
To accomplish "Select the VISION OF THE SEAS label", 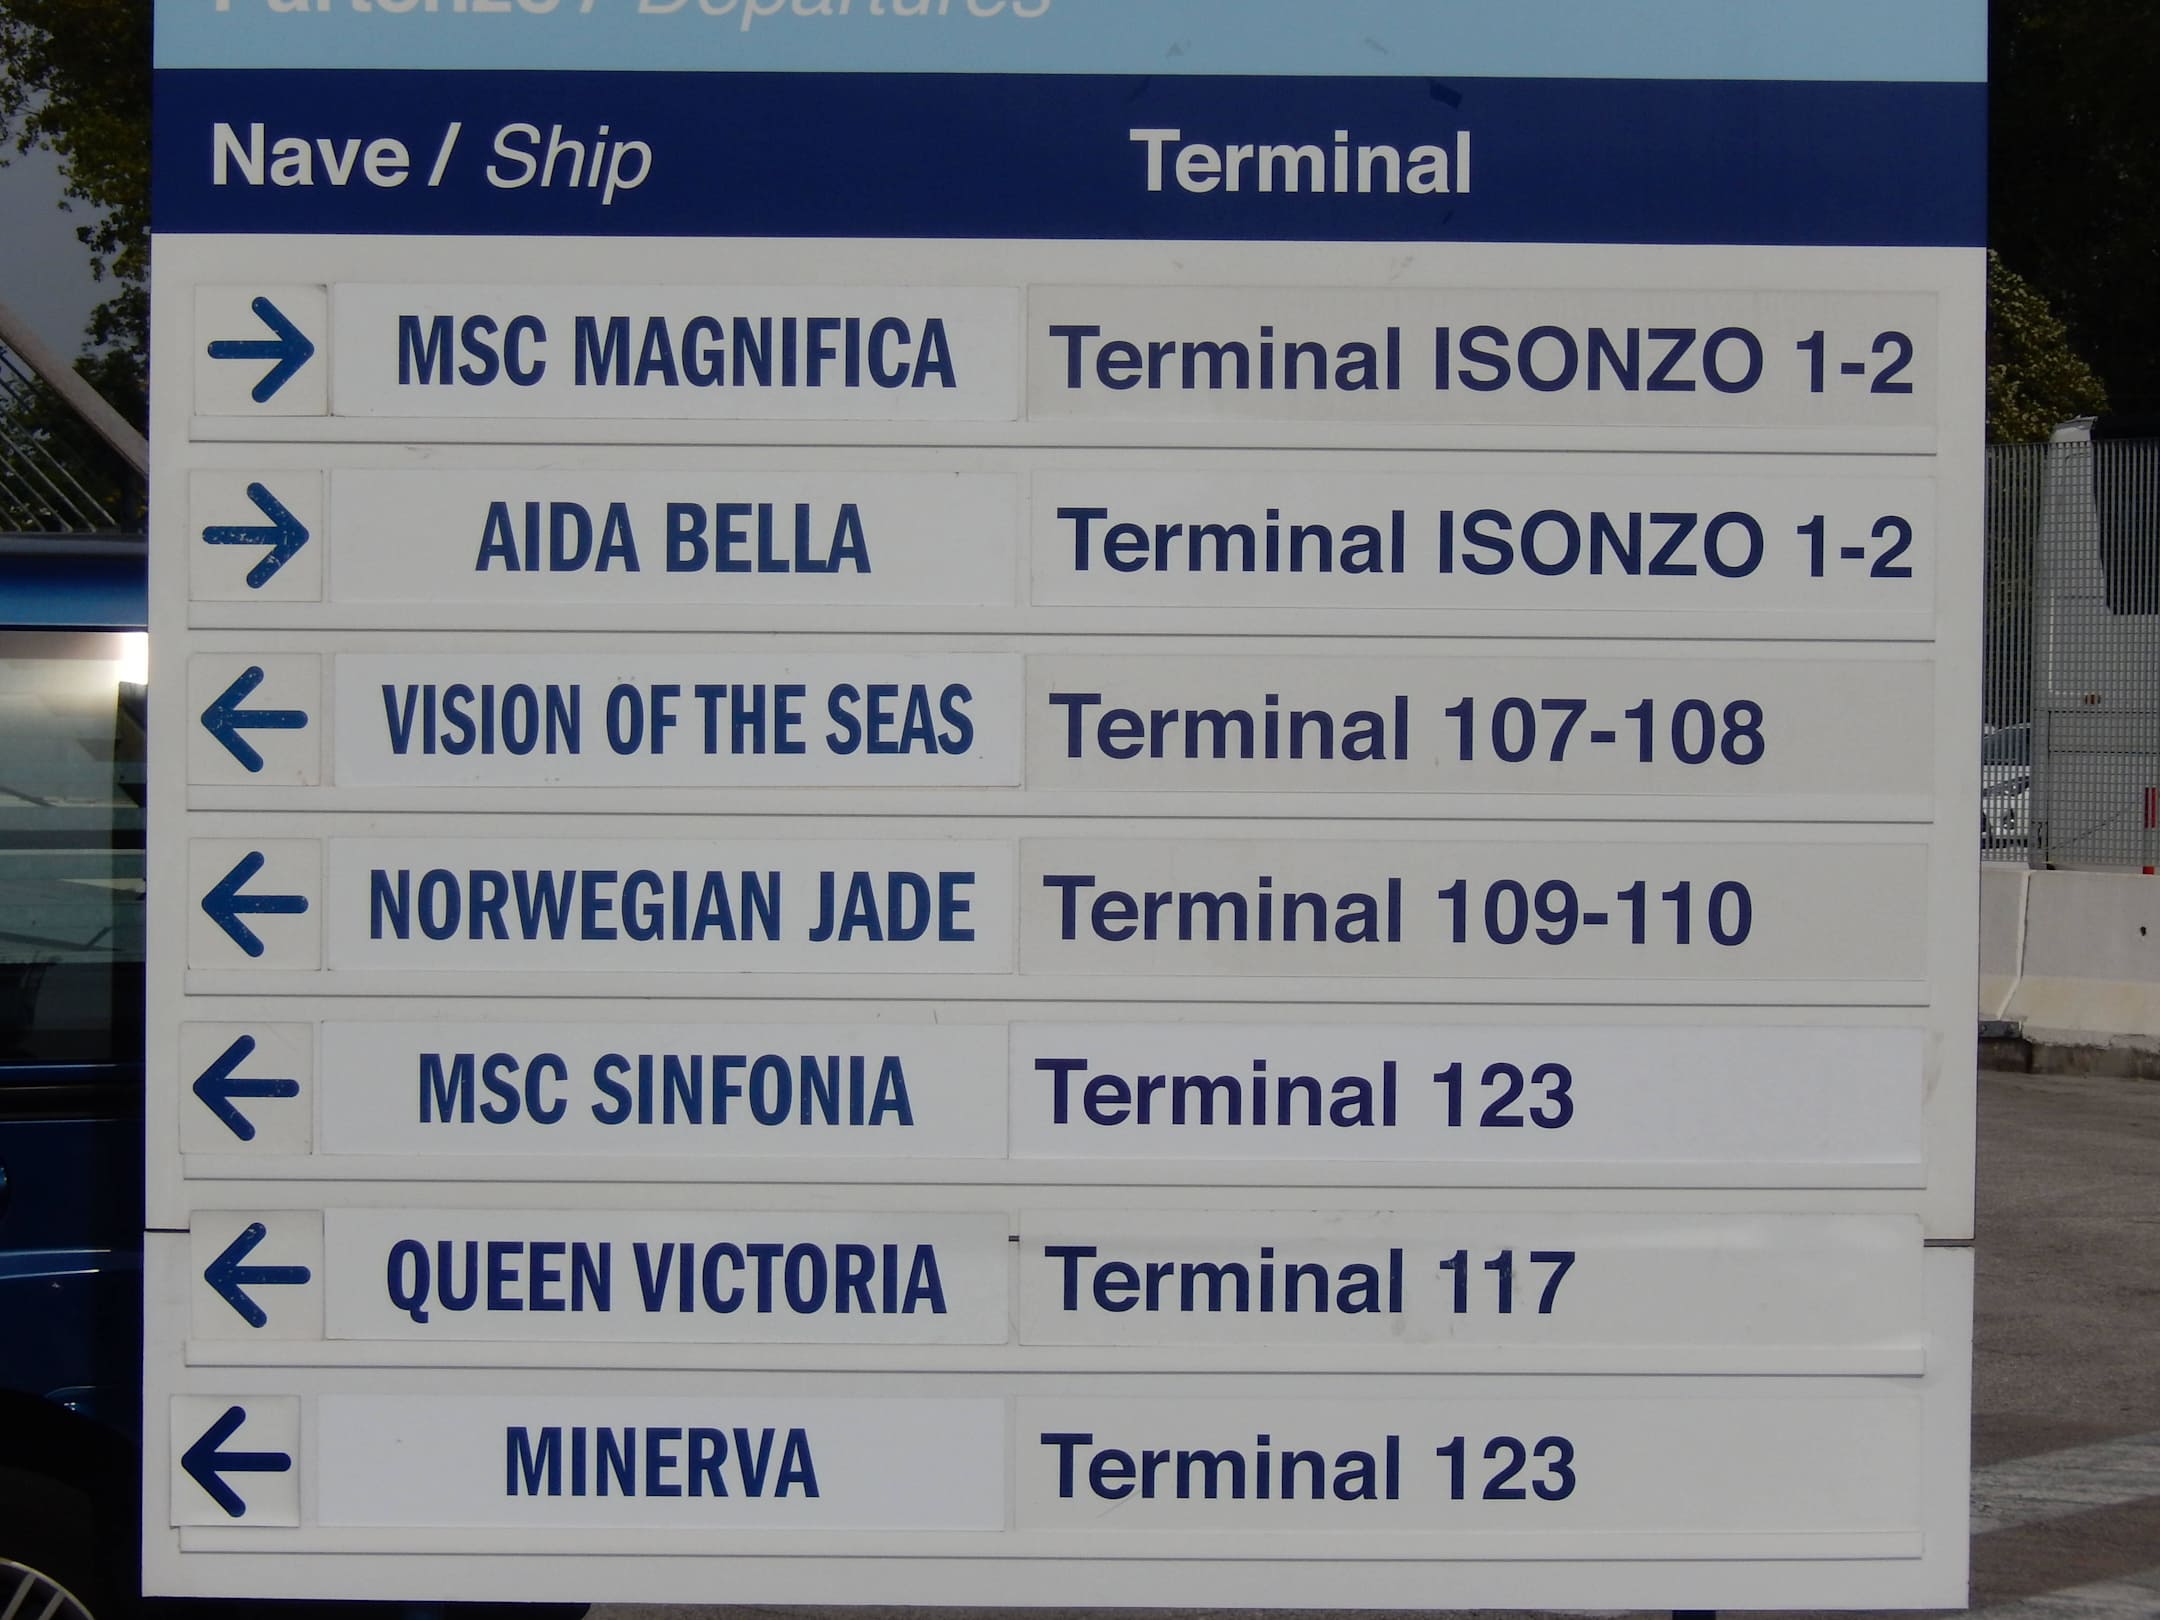I will 677,720.
